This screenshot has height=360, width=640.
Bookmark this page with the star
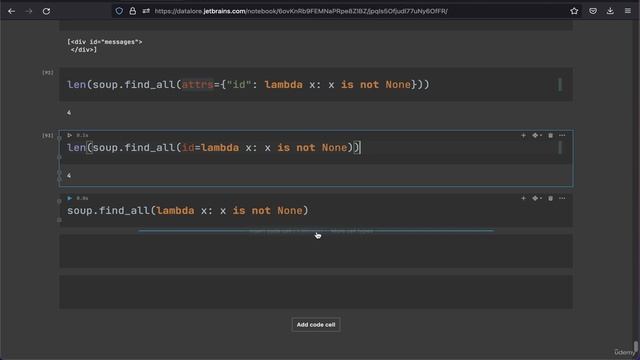pyautogui.click(x=574, y=11)
